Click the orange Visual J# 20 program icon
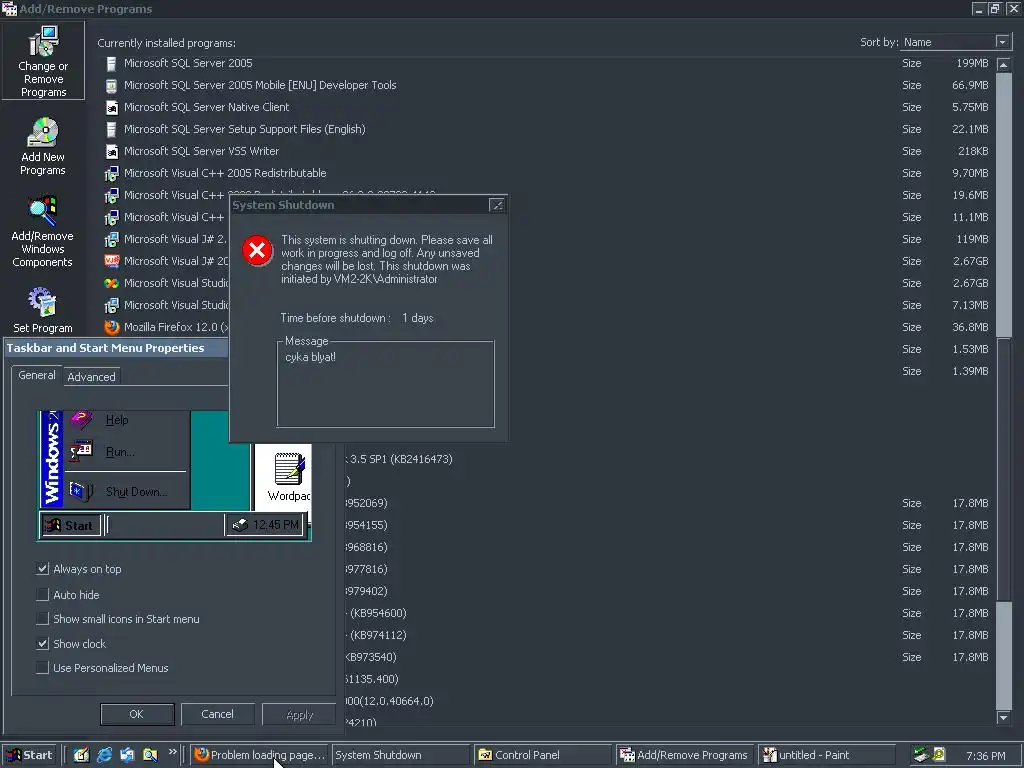 112,261
